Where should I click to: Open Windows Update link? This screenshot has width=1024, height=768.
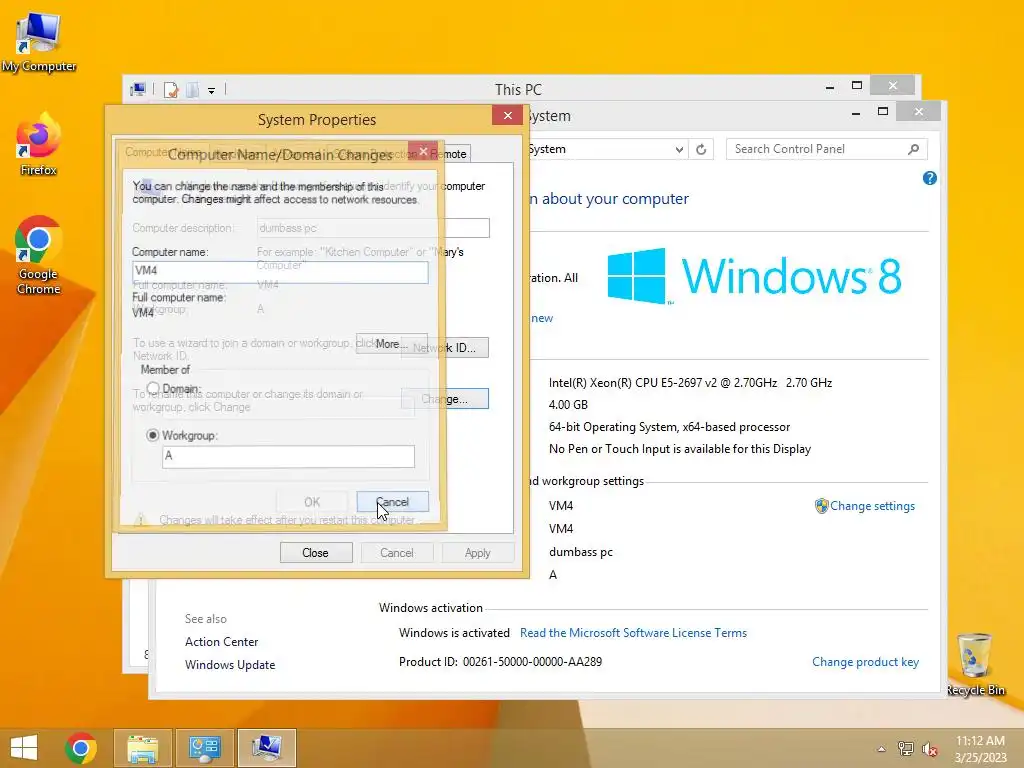tap(230, 665)
